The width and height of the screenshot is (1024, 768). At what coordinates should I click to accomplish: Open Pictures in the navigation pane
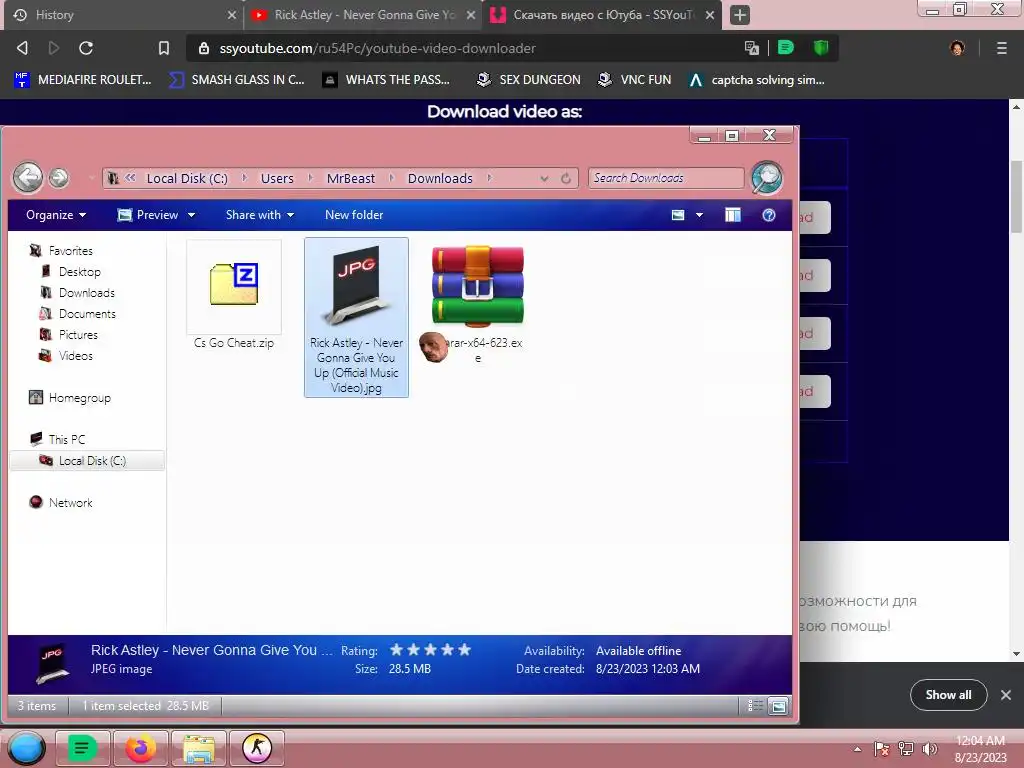coord(78,334)
